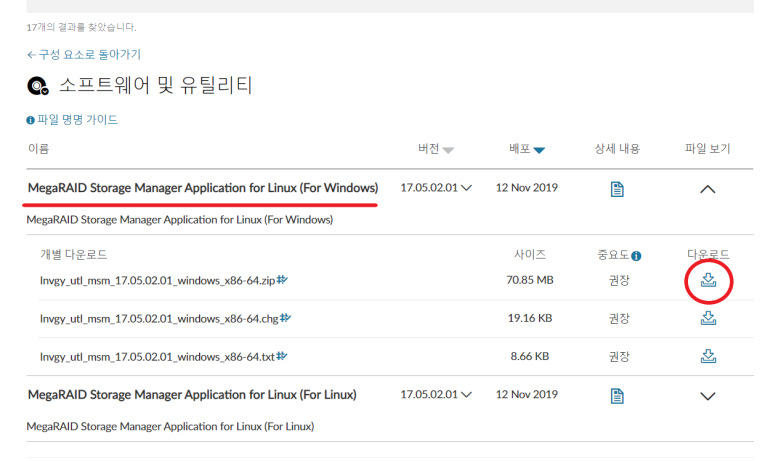The image size is (773, 461).
Task: Click the 파일 보기 column header
Action: (707, 149)
